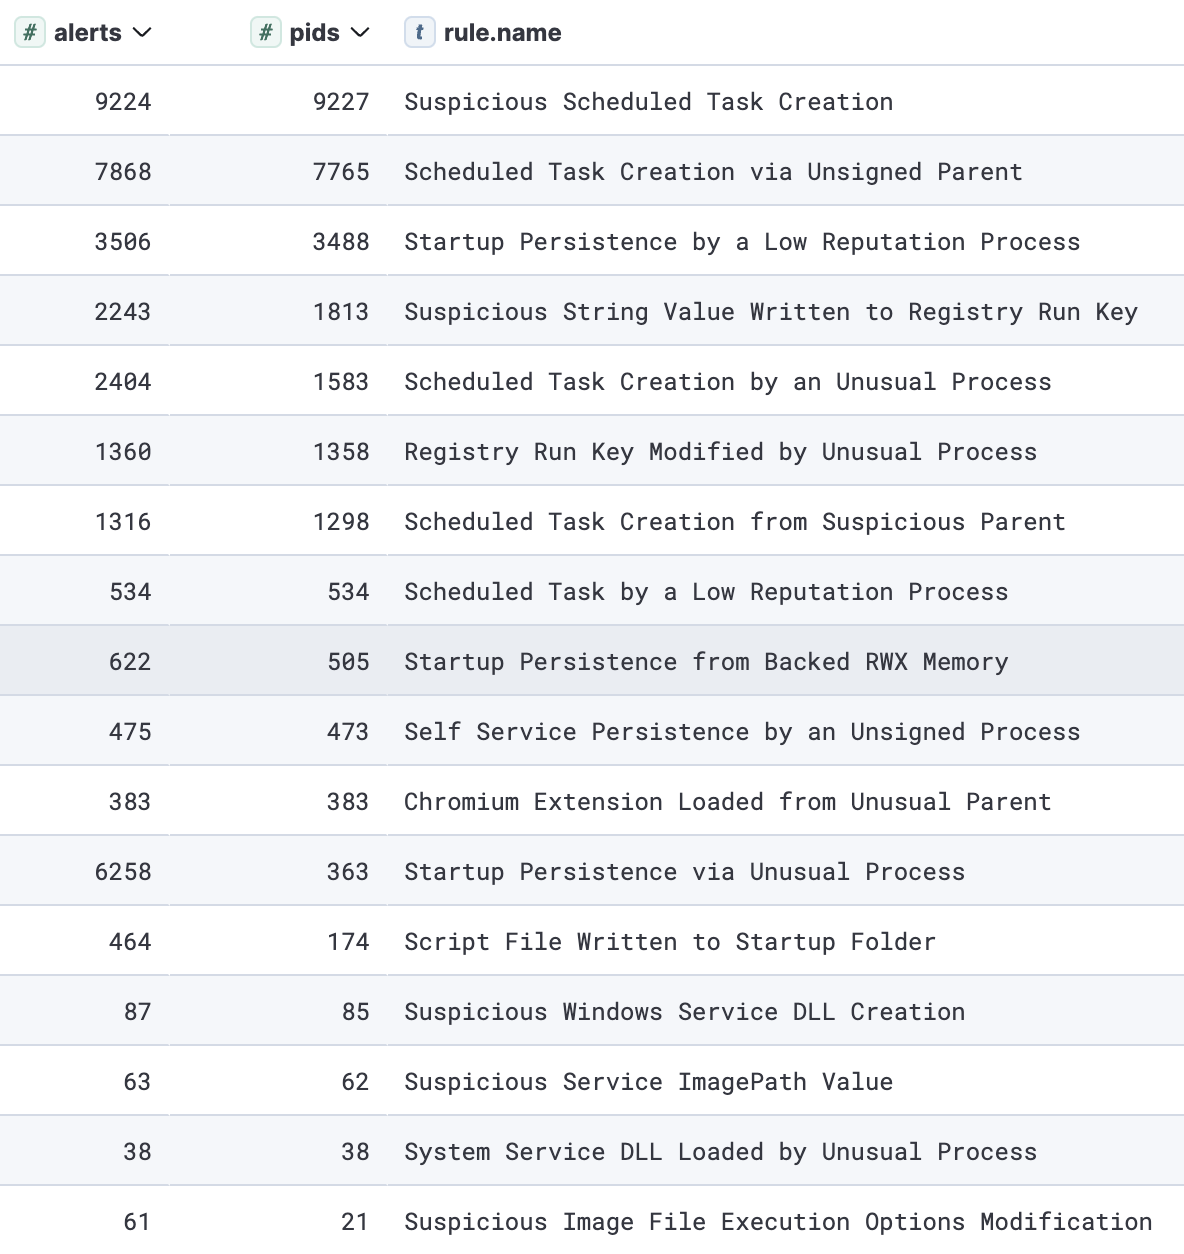1184x1254 pixels.
Task: Expand the pids column sort chevron
Action: (x=360, y=33)
